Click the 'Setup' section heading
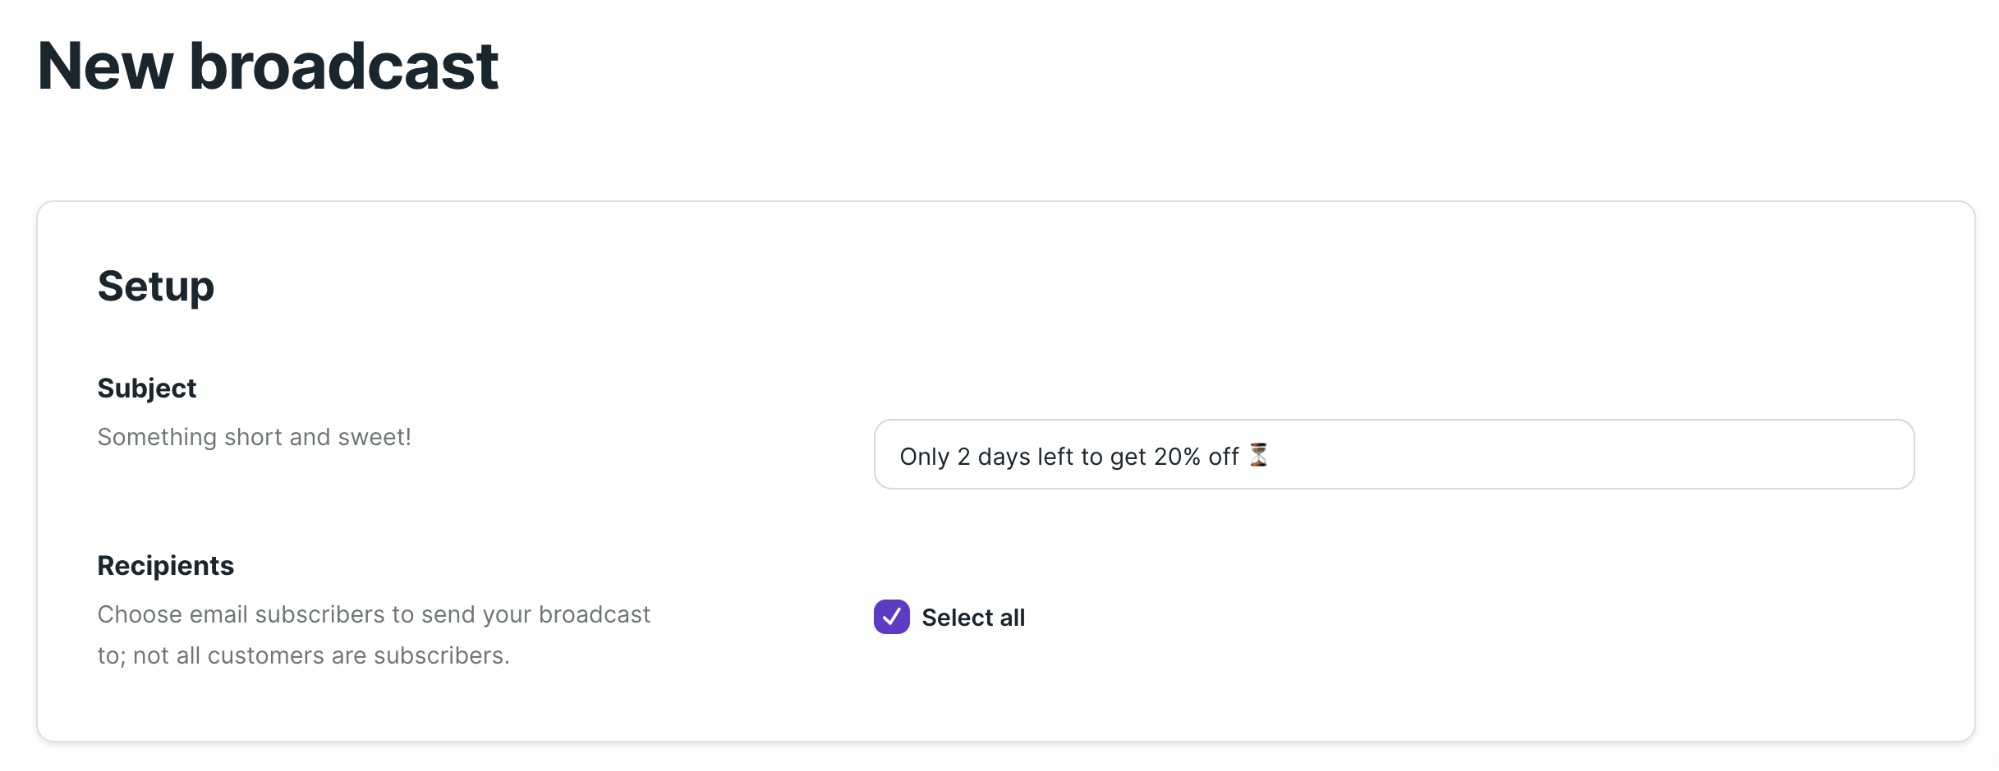The image size is (1999, 771). (x=156, y=287)
